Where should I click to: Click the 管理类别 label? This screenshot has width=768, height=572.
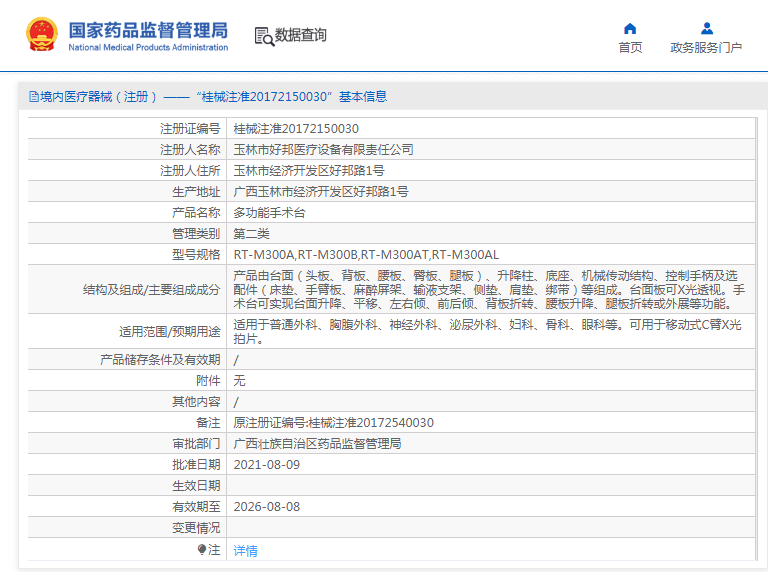tap(196, 234)
